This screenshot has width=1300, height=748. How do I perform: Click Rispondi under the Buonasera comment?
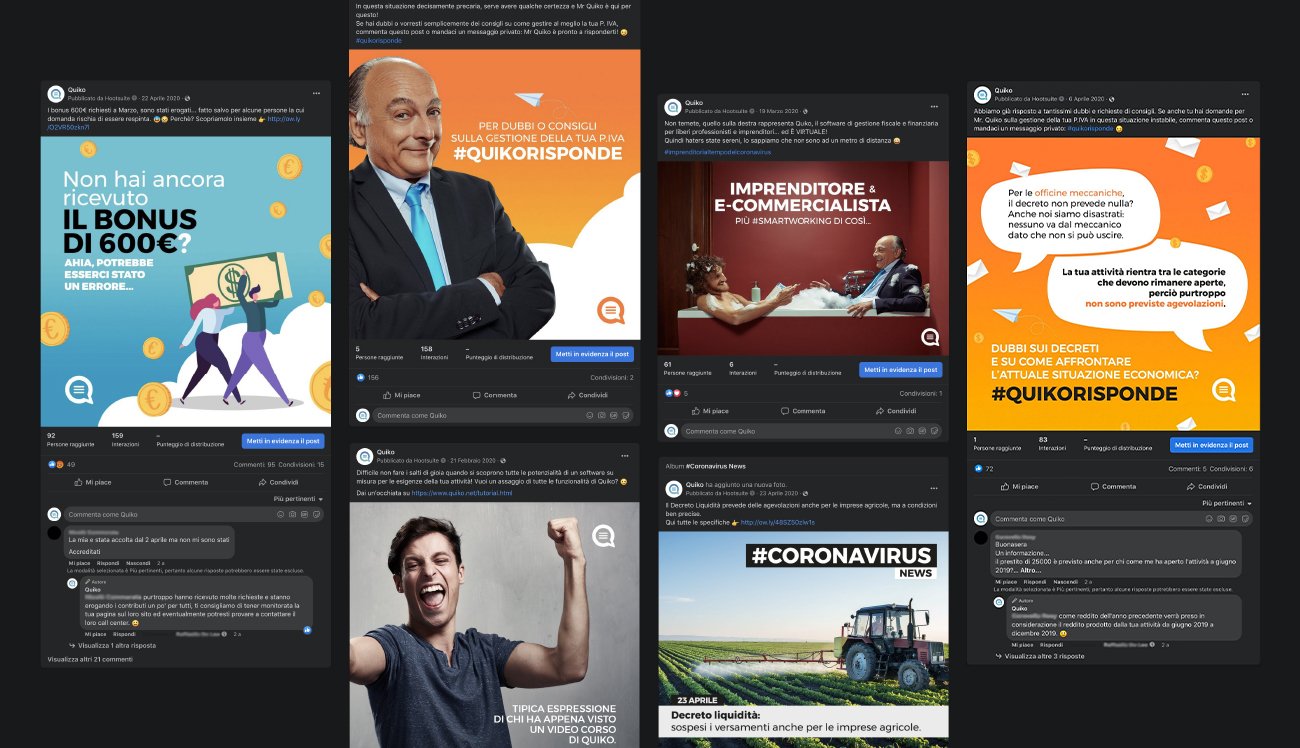click(1035, 581)
